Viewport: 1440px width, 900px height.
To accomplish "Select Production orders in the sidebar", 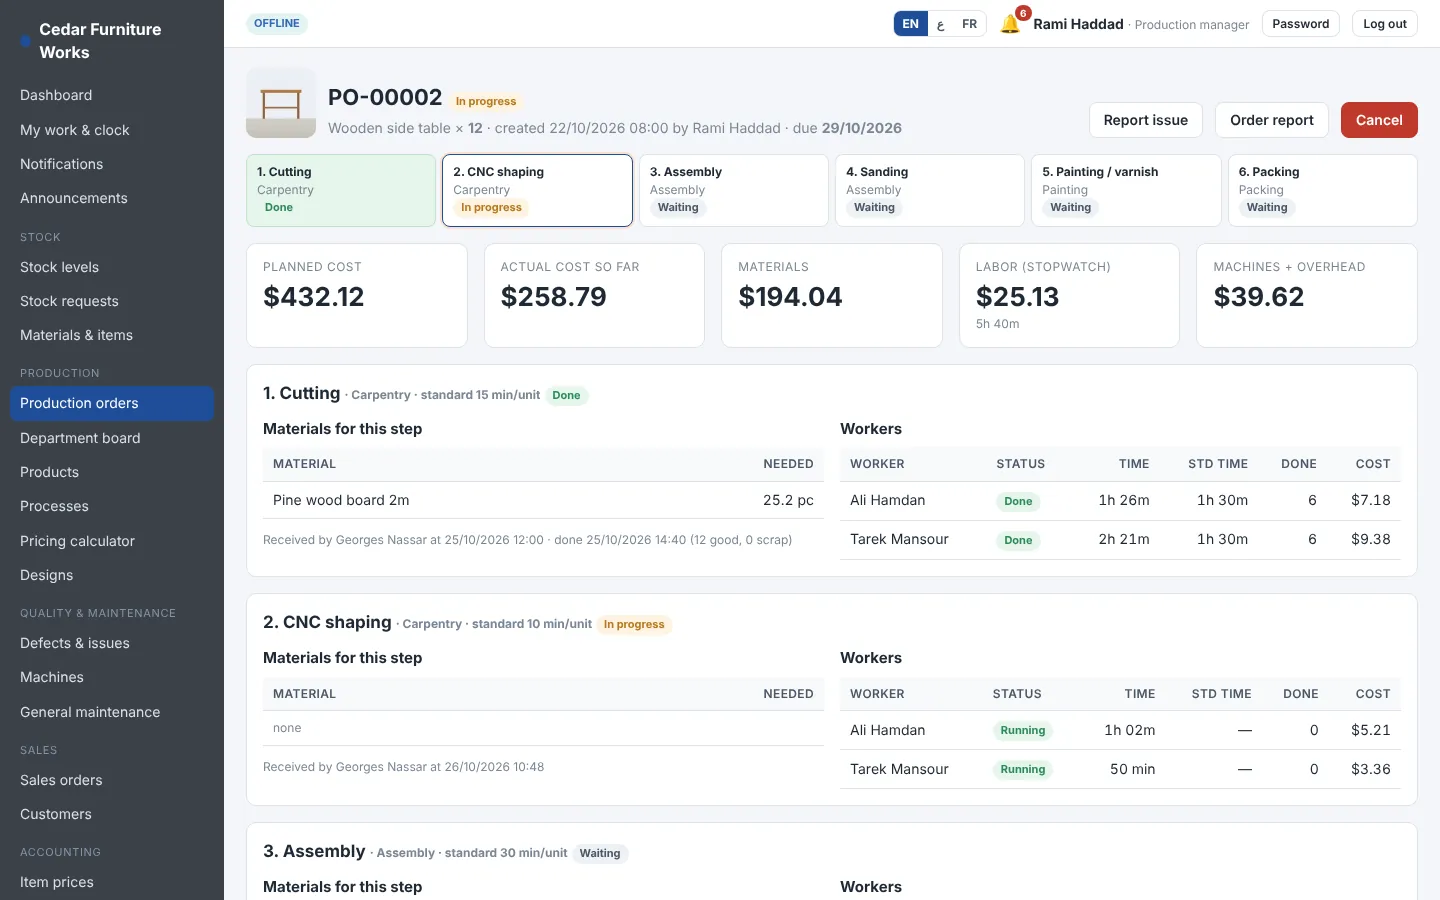I will (x=112, y=403).
